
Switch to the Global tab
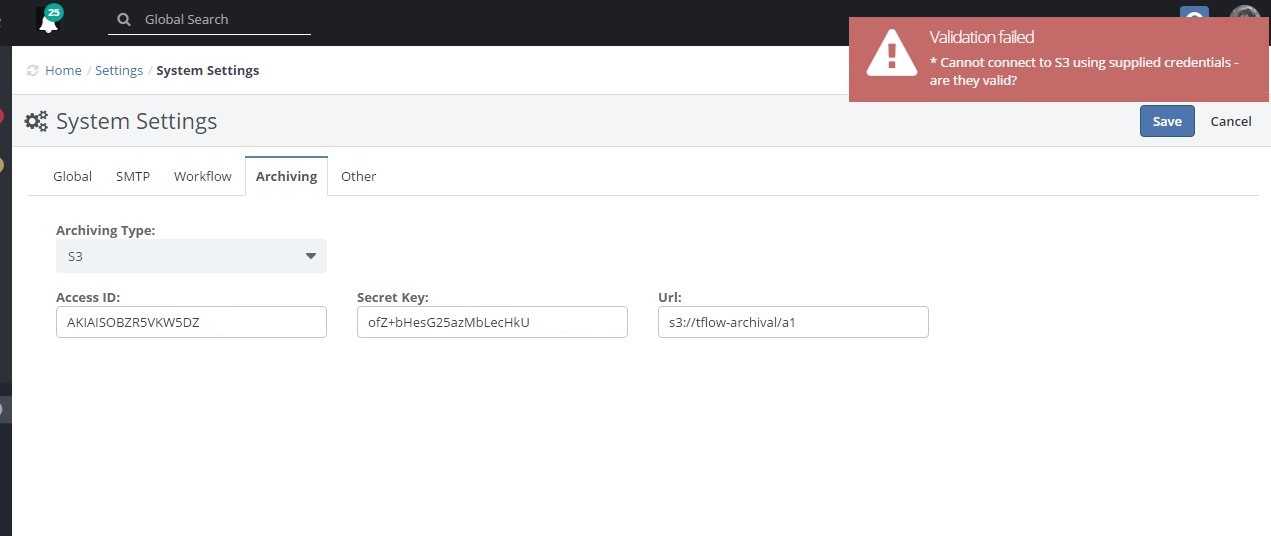[x=73, y=176]
